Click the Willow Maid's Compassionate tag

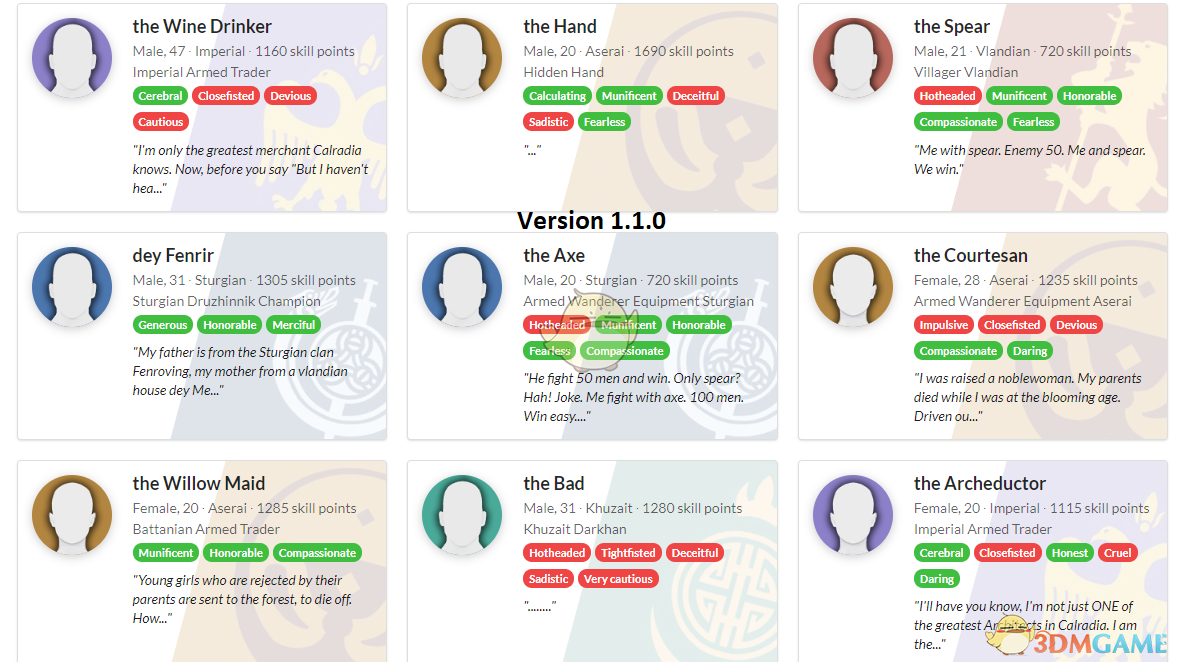pyautogui.click(x=317, y=553)
